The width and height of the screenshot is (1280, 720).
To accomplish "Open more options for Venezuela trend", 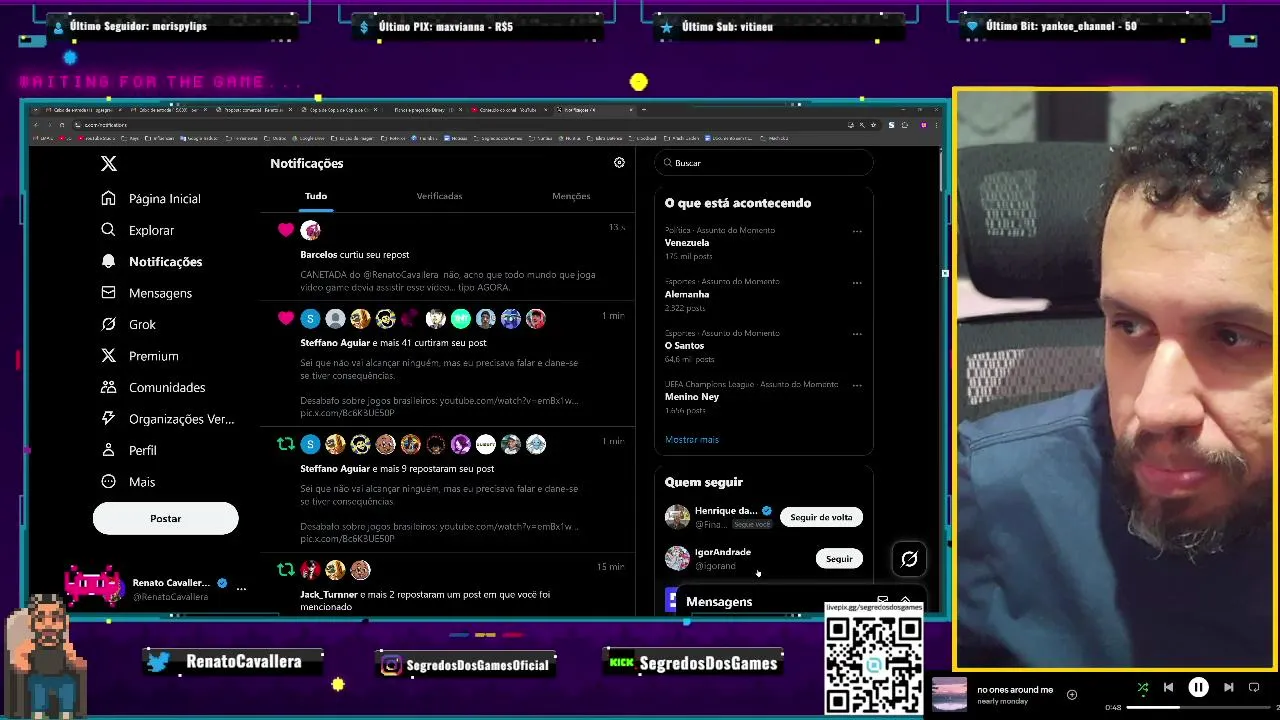I will (x=857, y=231).
